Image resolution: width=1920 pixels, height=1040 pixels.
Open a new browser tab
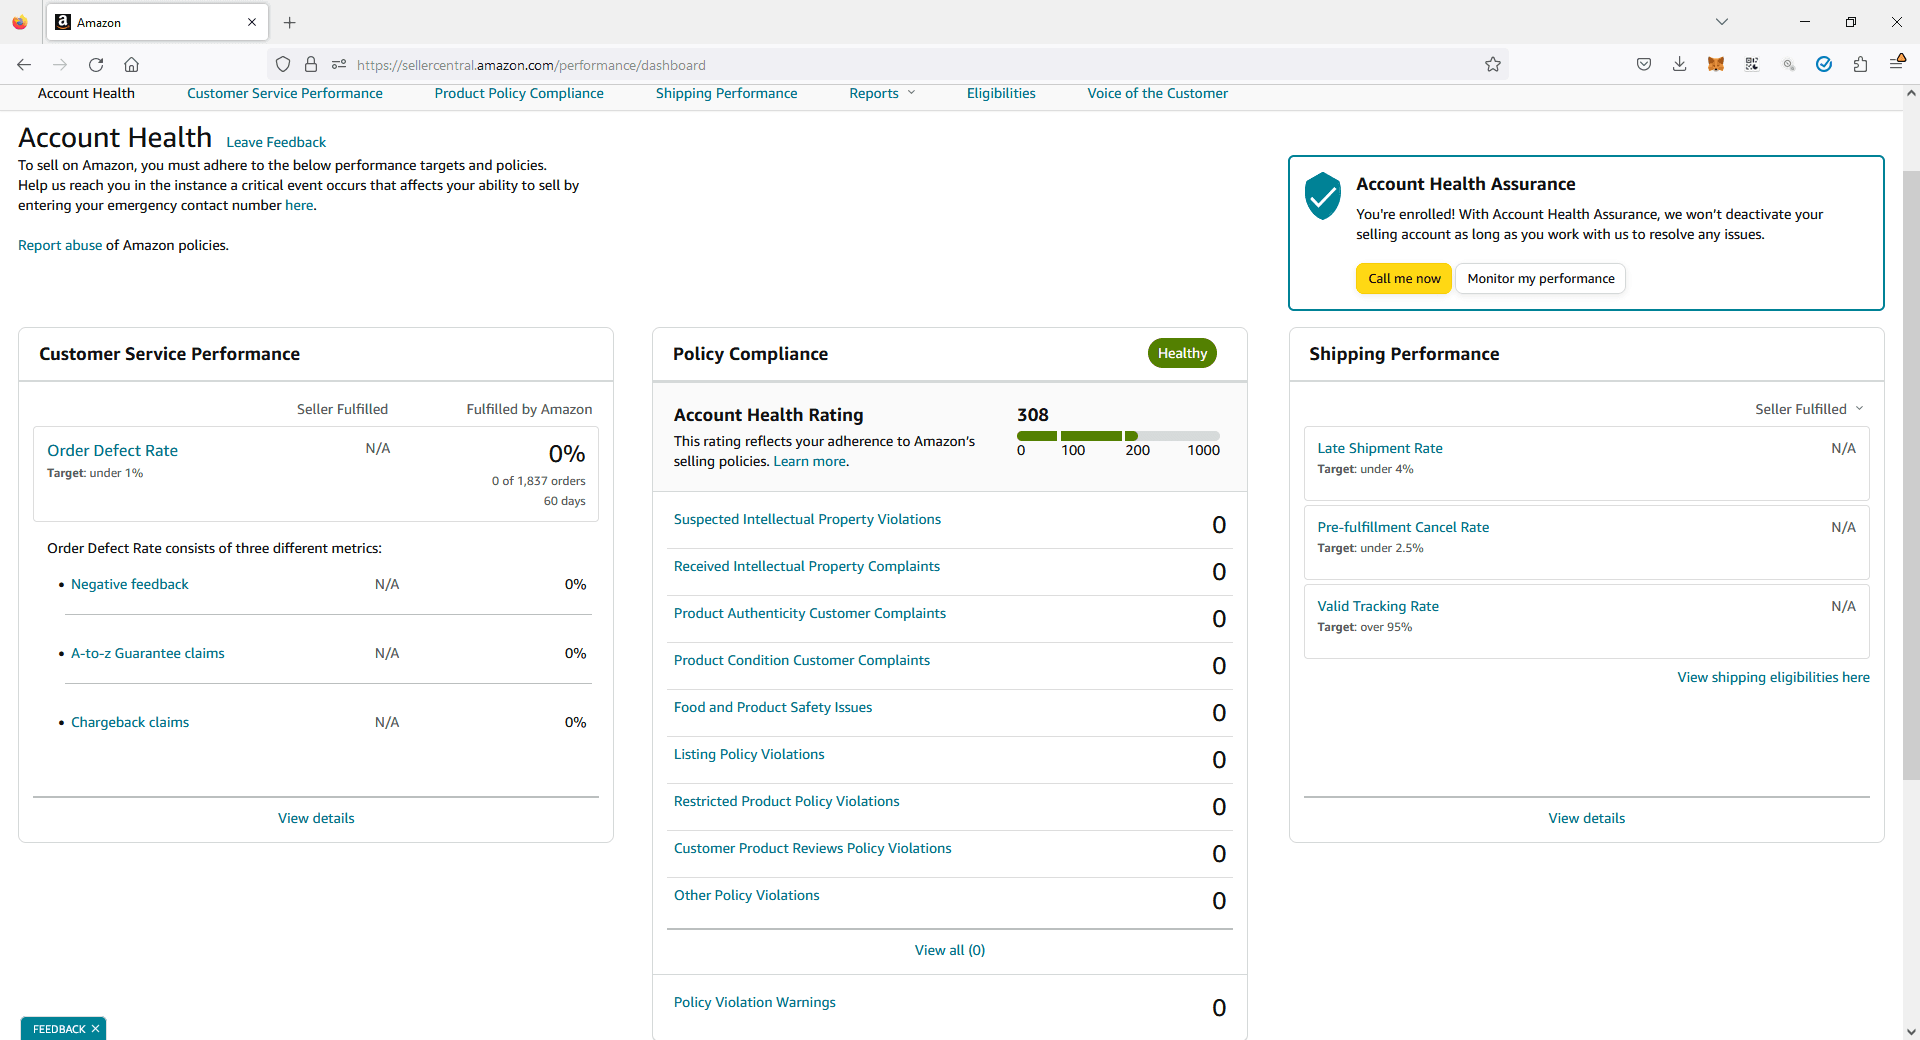click(x=290, y=22)
